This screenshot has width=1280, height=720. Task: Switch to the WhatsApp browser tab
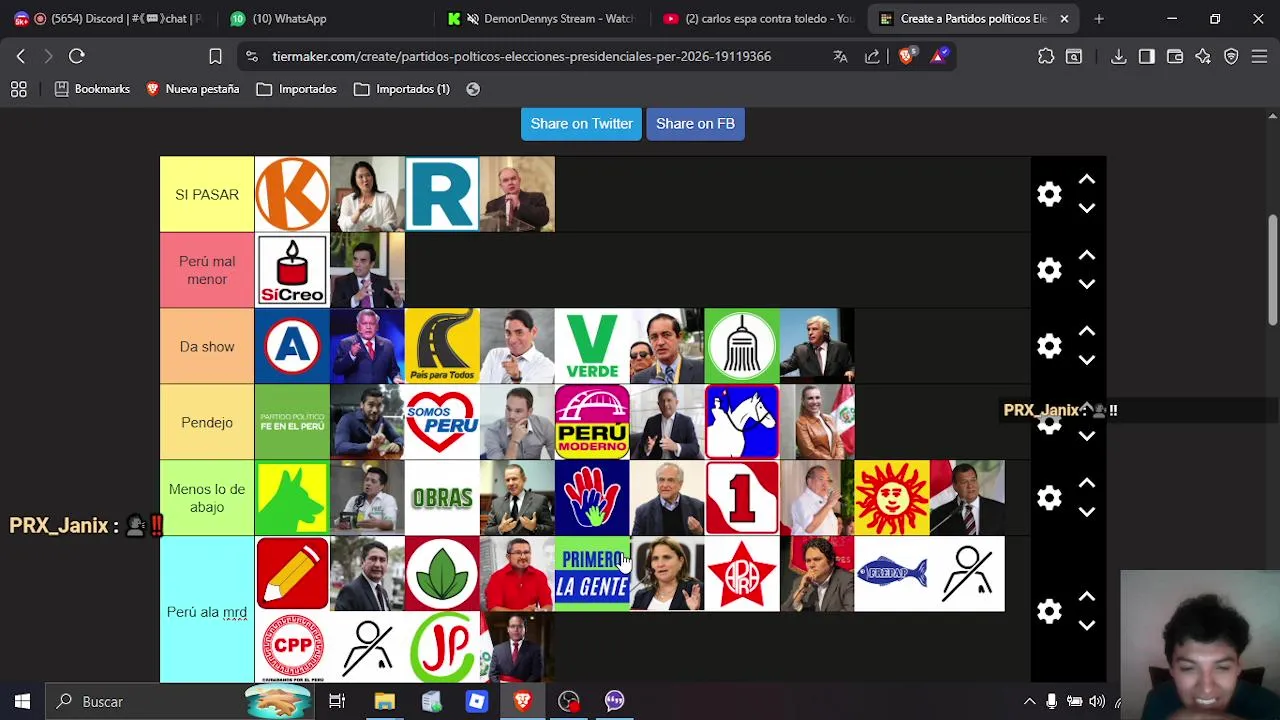point(290,18)
